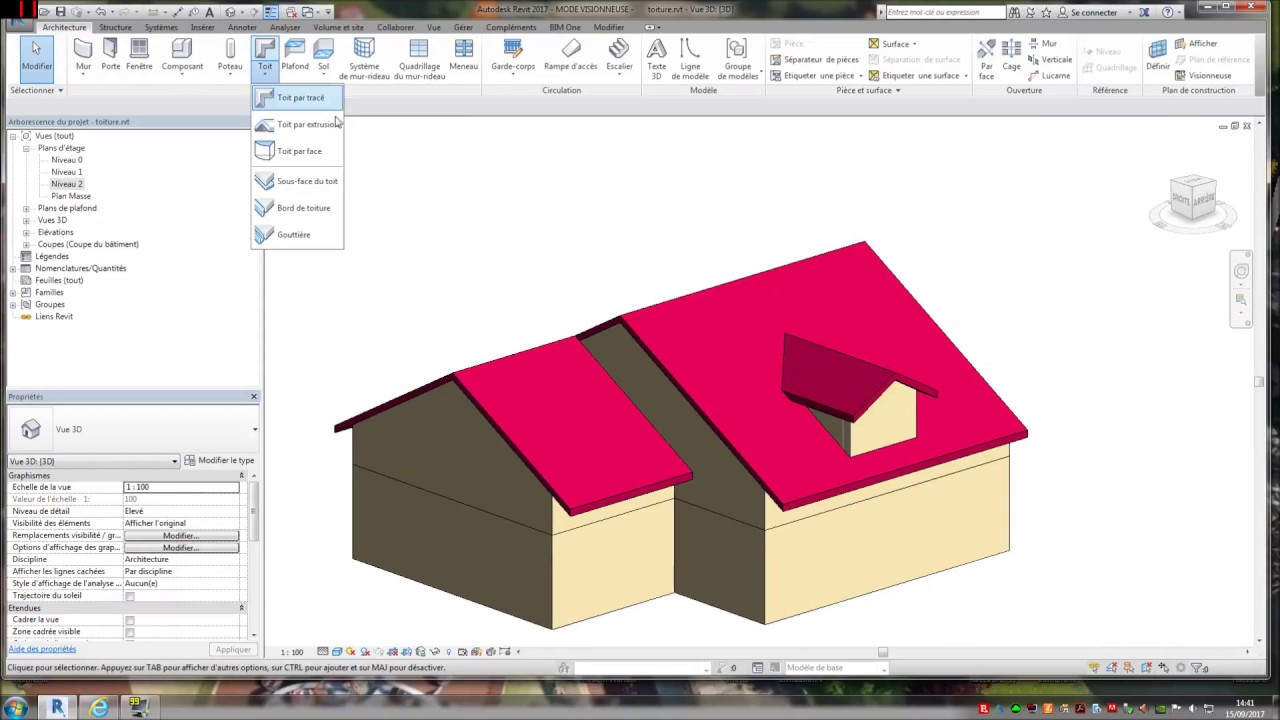Click Quadrillage du mur-rideau tool

[419, 59]
